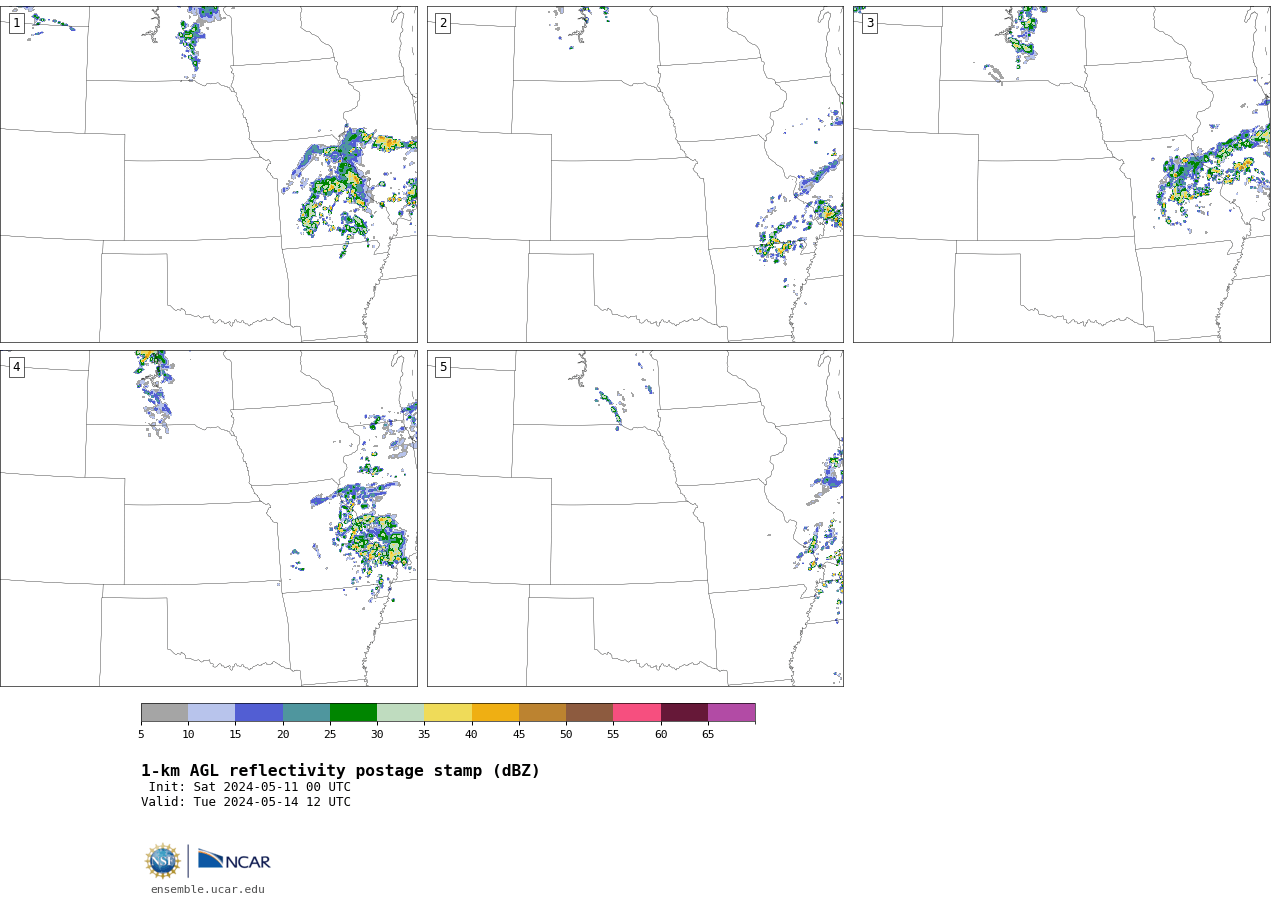Image resolution: width=1280 pixels, height=901 pixels.
Task: Click the light blue 10-15 dBZ swatch
Action: point(211,713)
